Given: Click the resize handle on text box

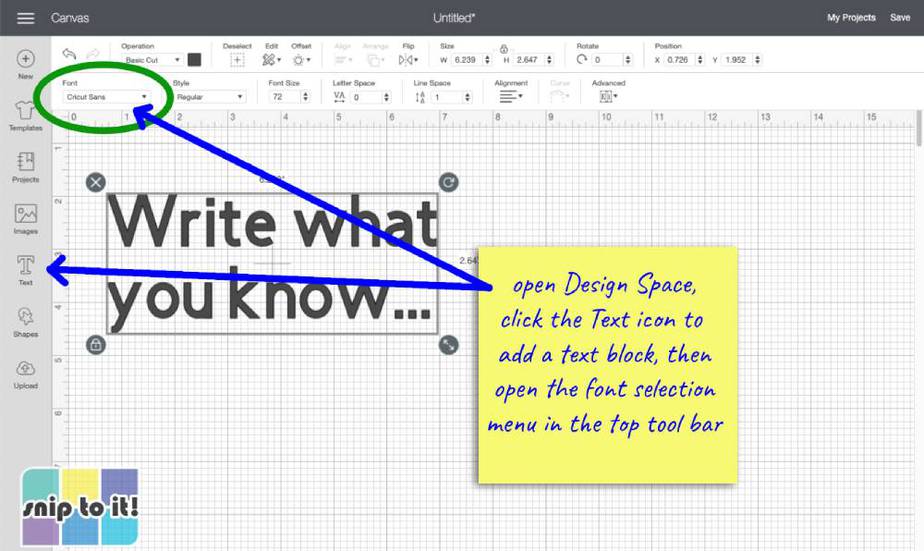Looking at the screenshot, I should point(448,345).
